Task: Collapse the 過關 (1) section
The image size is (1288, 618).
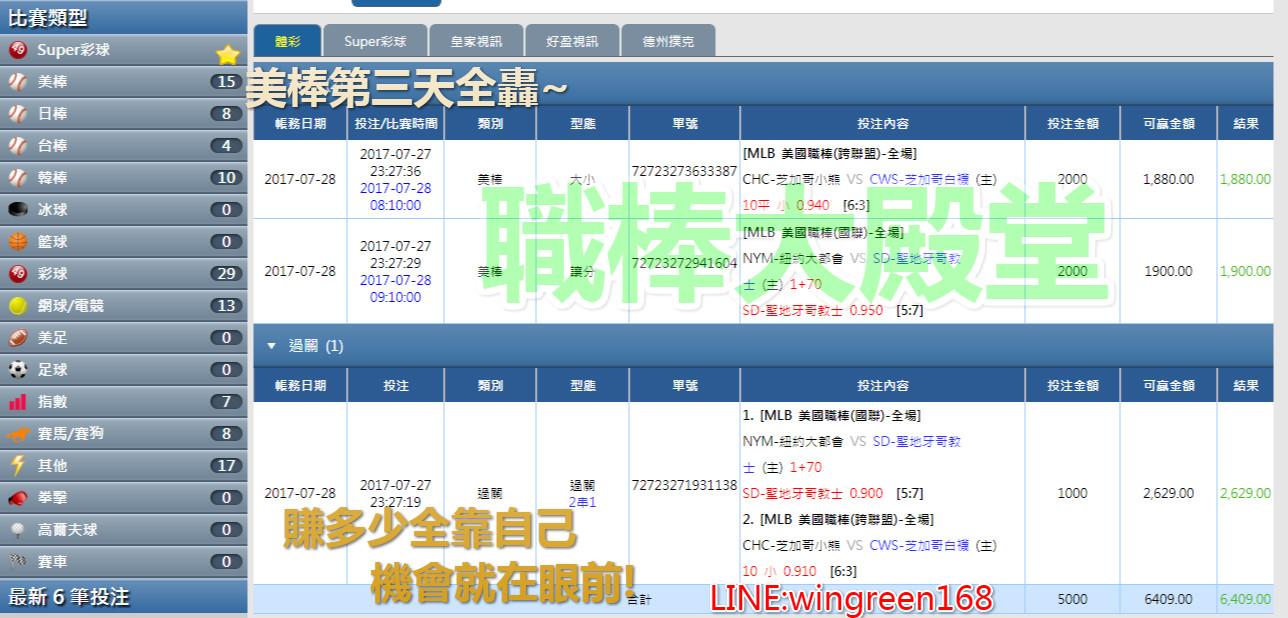Action: pos(271,346)
